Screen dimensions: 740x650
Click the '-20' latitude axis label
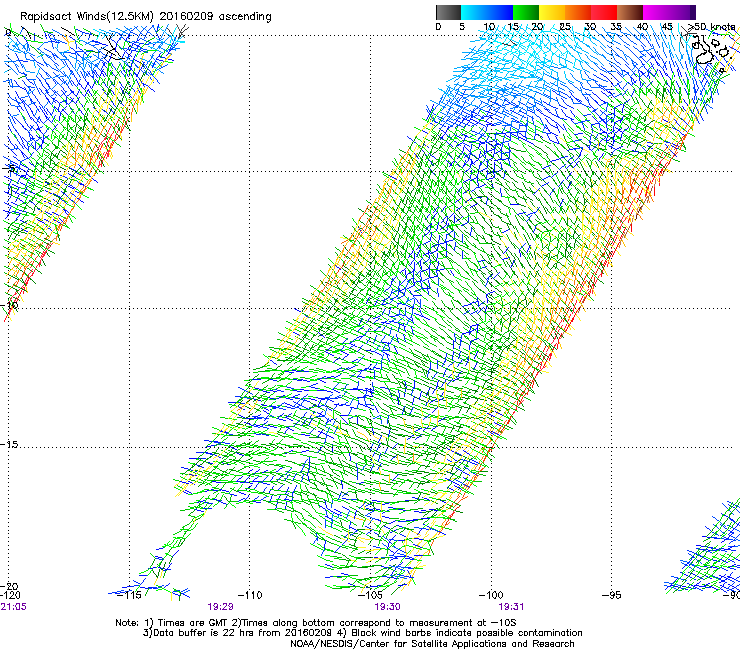[9, 586]
